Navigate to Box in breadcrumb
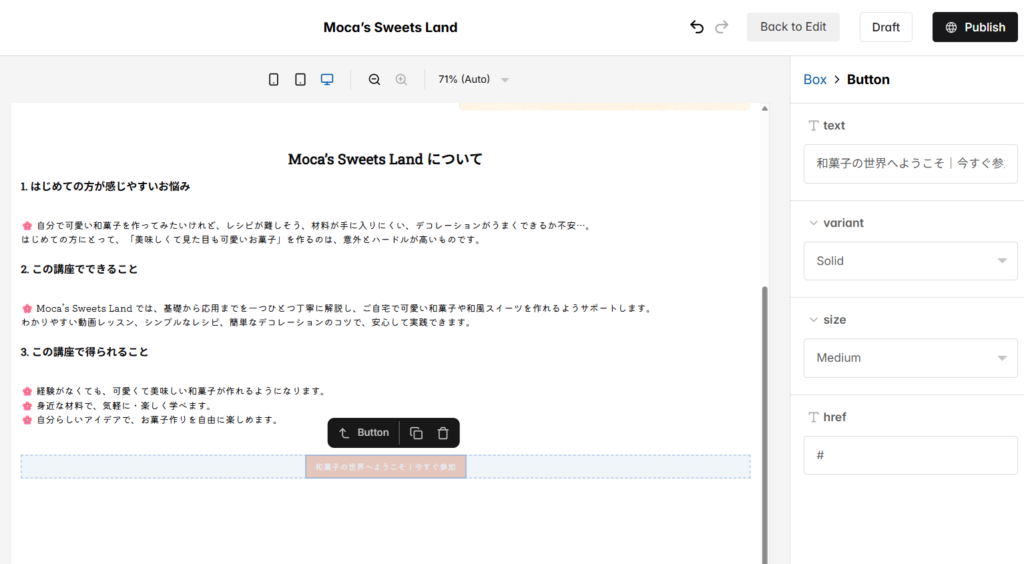The width and height of the screenshot is (1024, 564). coord(815,80)
